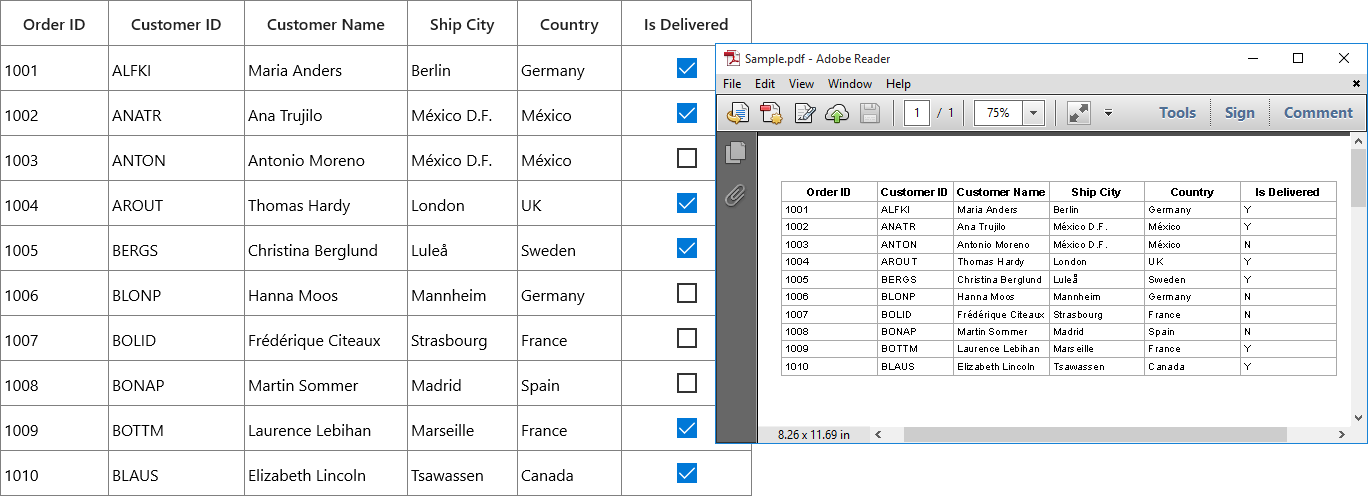Viewport: 1368px width, 496px height.
Task: Select the ANTON customer ID cell in grid
Action: (x=176, y=158)
